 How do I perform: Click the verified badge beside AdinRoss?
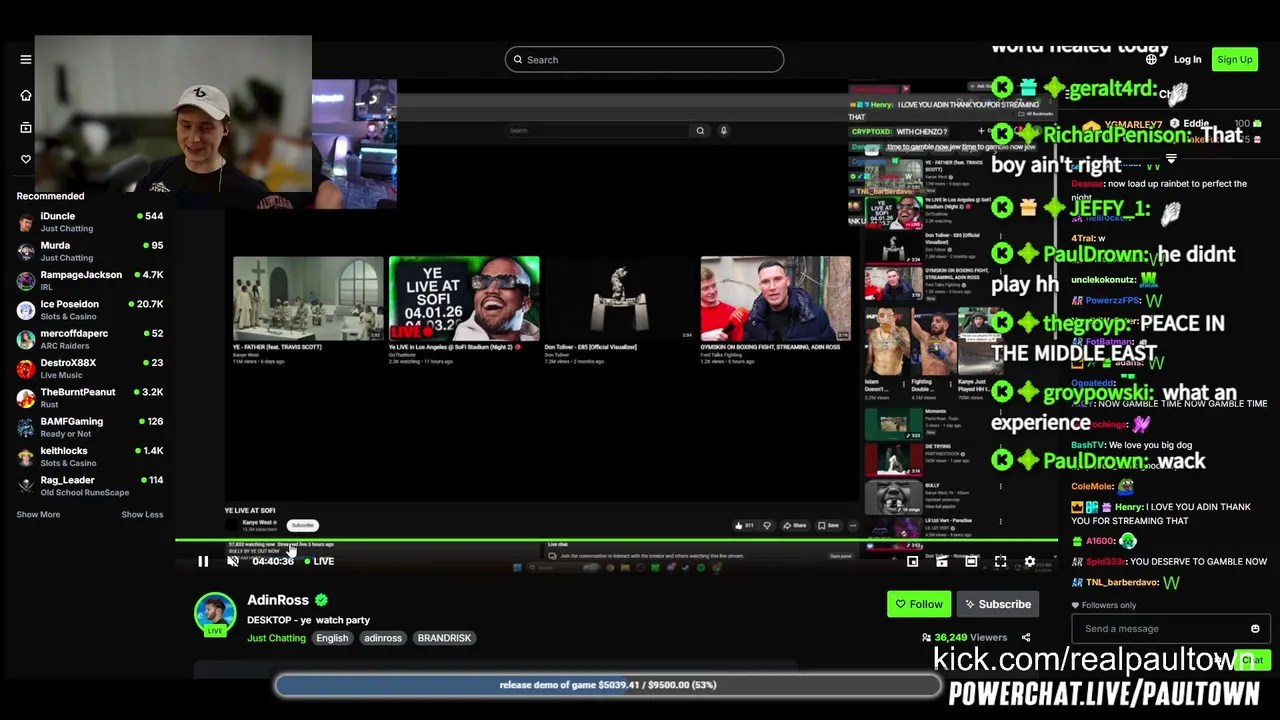(321, 600)
